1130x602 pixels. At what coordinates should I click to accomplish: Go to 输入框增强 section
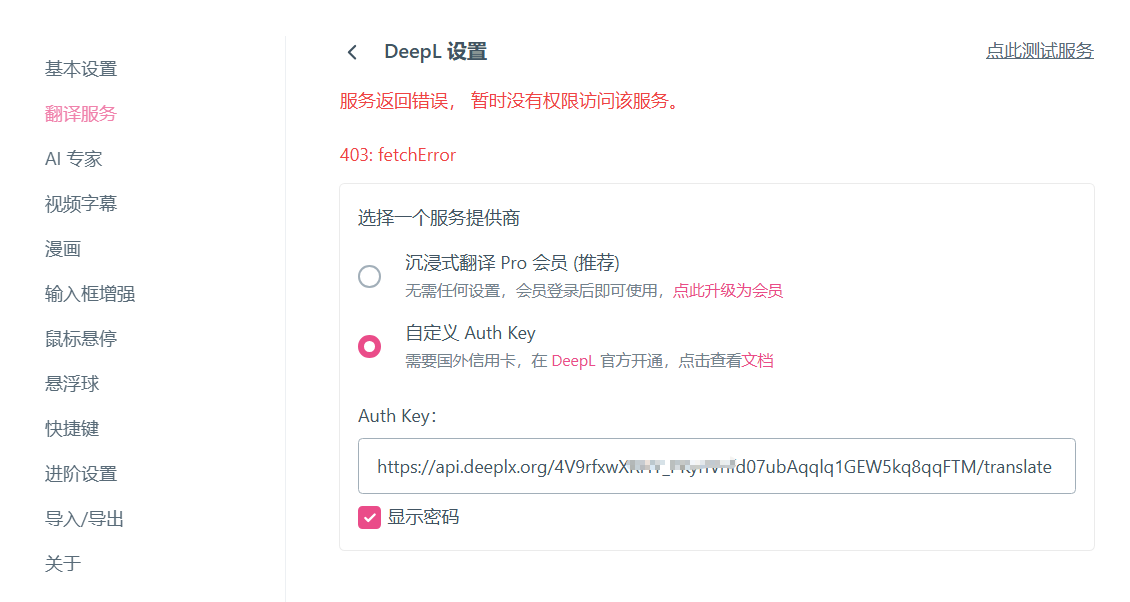tap(90, 293)
